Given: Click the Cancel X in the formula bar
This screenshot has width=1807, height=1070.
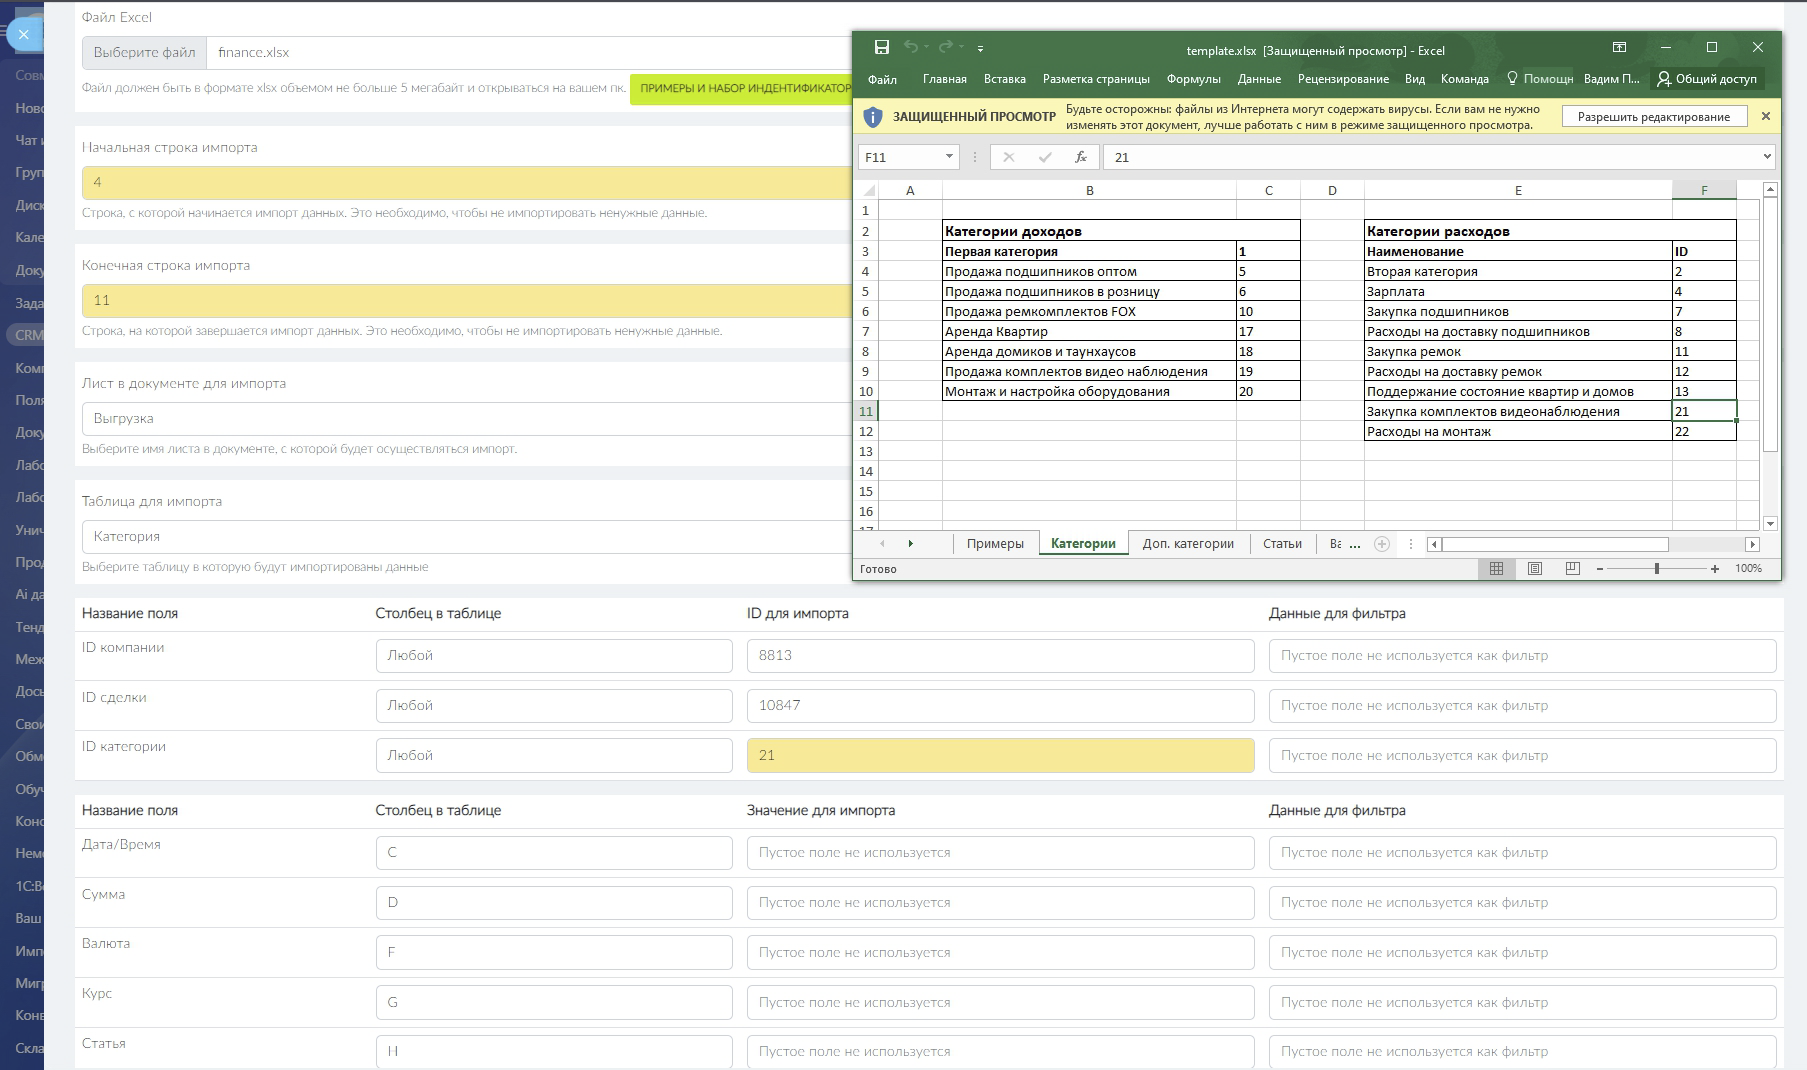Looking at the screenshot, I should pyautogui.click(x=1008, y=157).
